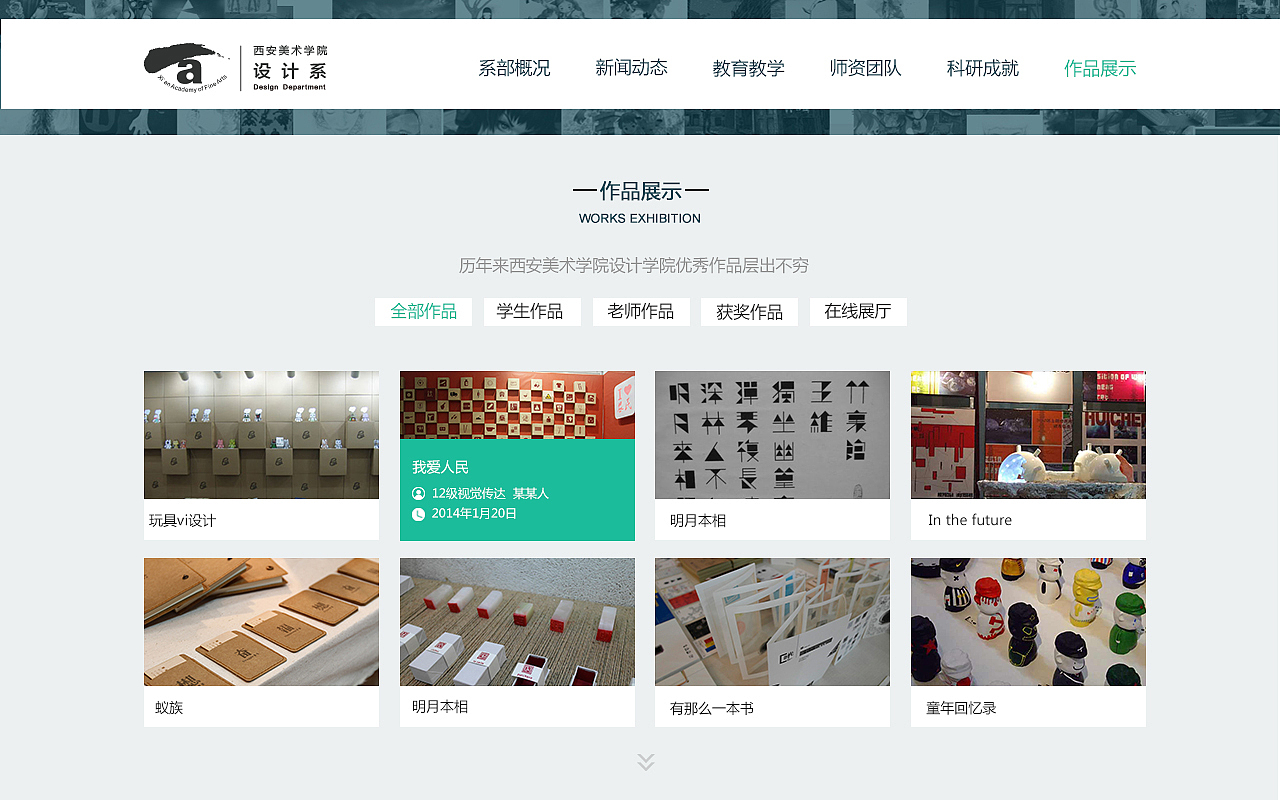Open the 作品展示 navigation menu
Image resolution: width=1280 pixels, height=800 pixels.
[1100, 69]
